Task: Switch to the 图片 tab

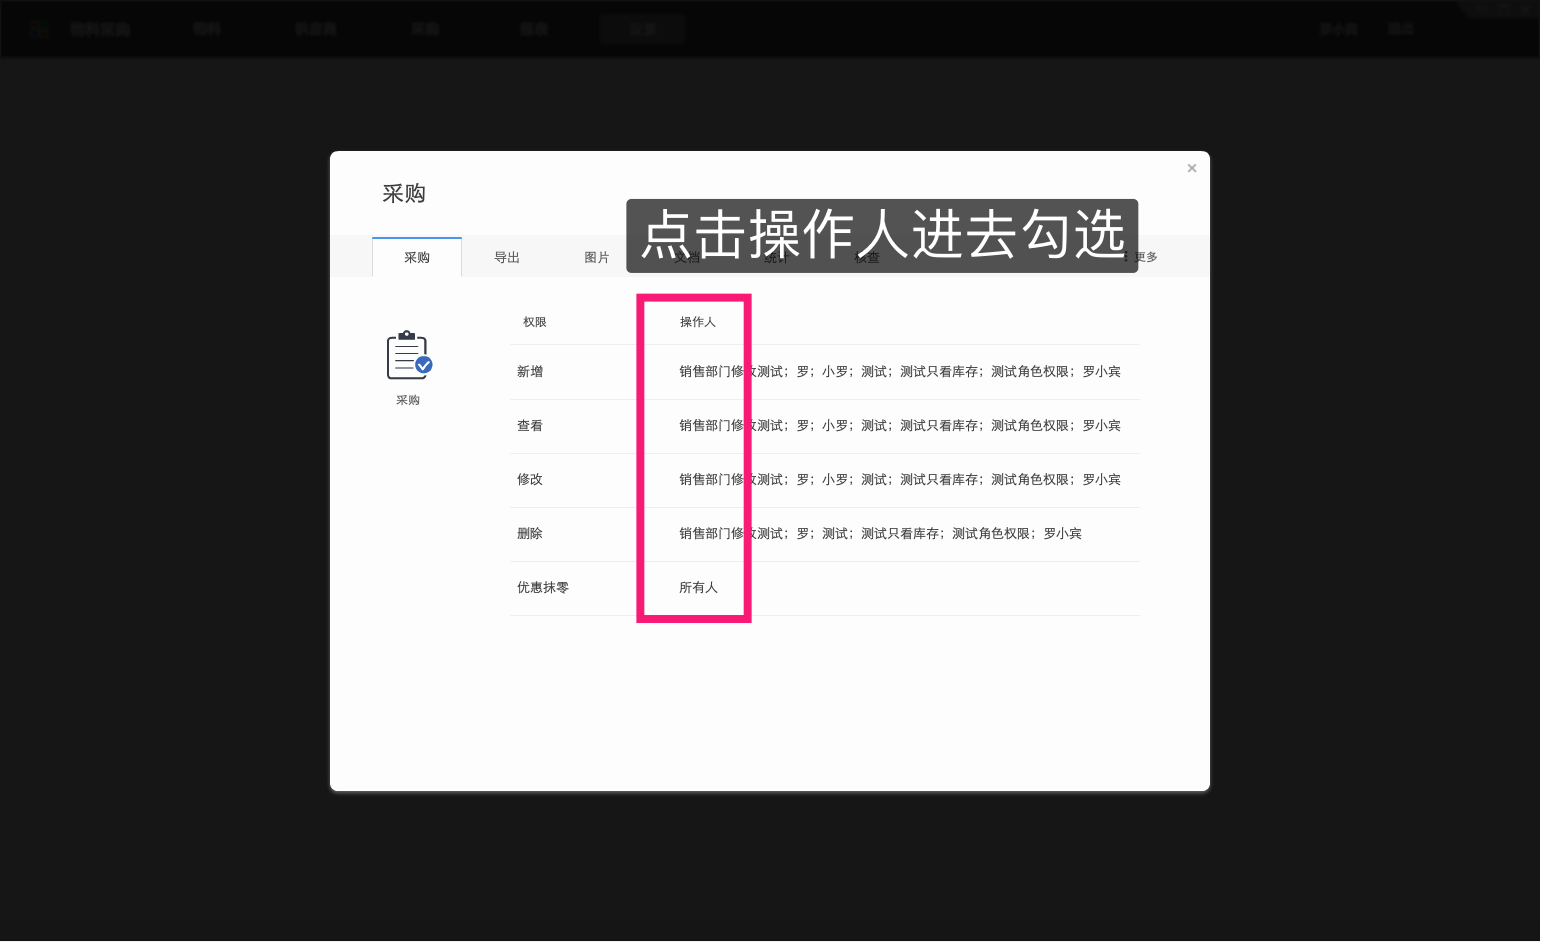Action: [x=596, y=257]
